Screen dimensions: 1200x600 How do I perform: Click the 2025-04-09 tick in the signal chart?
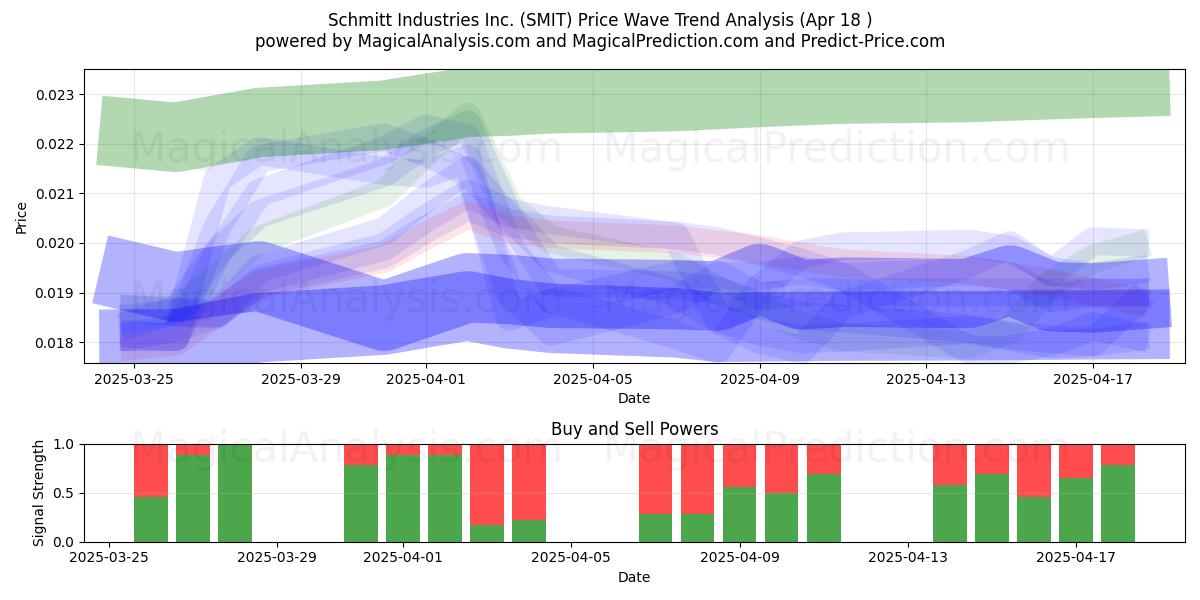pyautogui.click(x=739, y=558)
